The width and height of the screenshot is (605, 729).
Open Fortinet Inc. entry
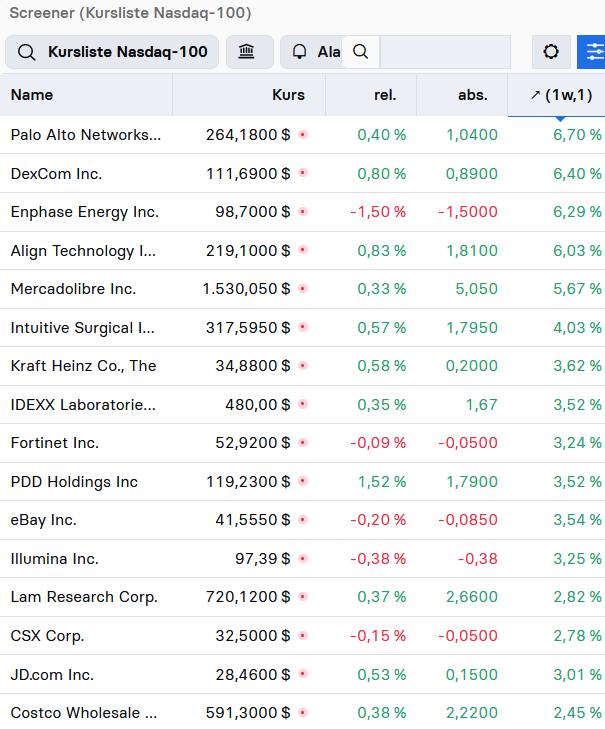point(55,443)
